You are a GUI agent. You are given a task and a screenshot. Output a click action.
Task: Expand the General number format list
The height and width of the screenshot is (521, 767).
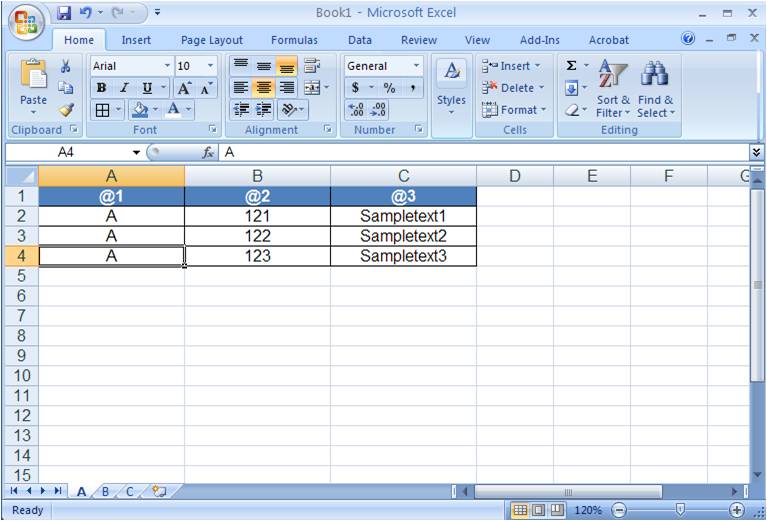tap(416, 66)
